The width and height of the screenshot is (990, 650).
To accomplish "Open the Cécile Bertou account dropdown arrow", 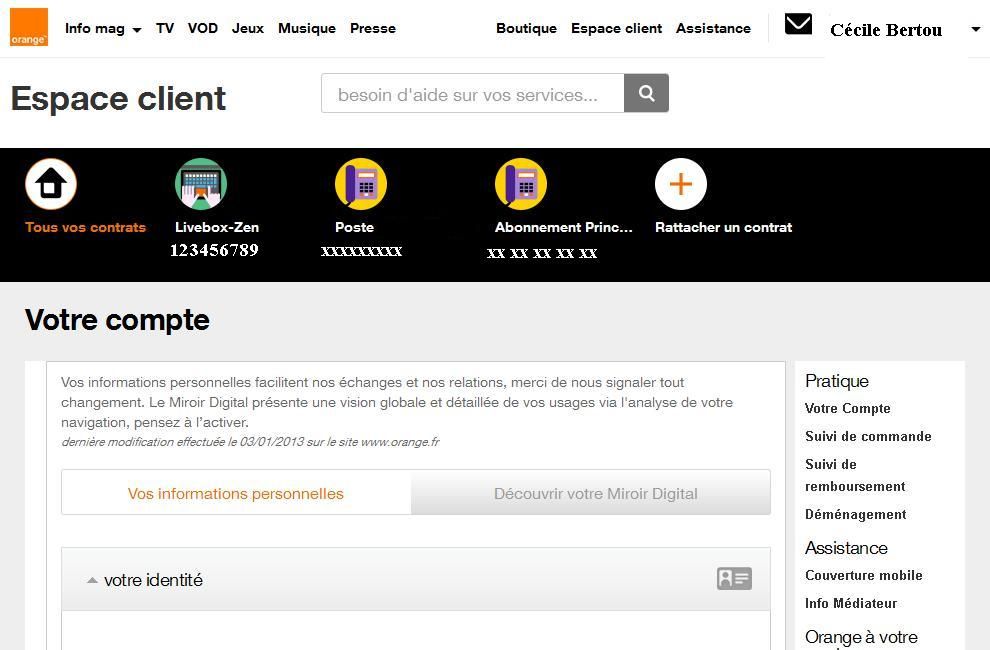I will click(x=976, y=29).
